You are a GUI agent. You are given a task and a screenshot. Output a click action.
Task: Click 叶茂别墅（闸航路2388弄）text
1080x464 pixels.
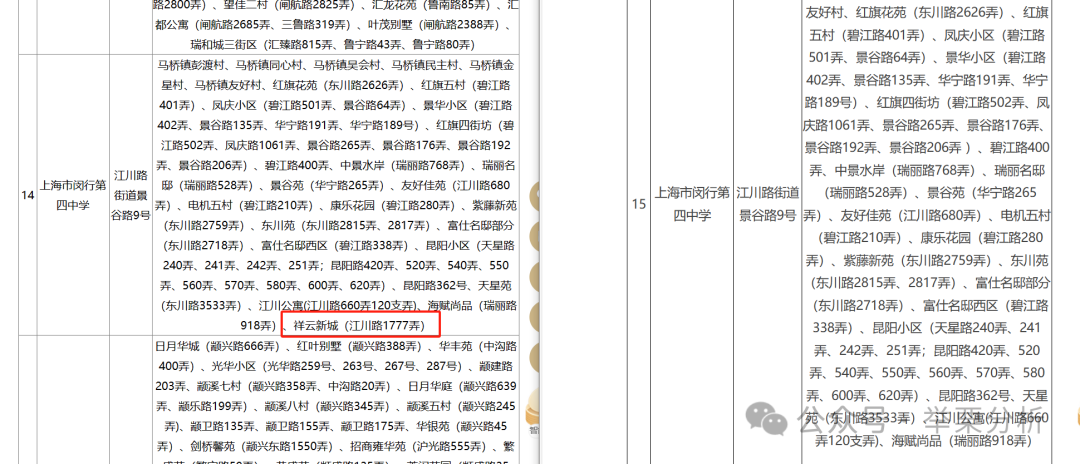[435, 25]
